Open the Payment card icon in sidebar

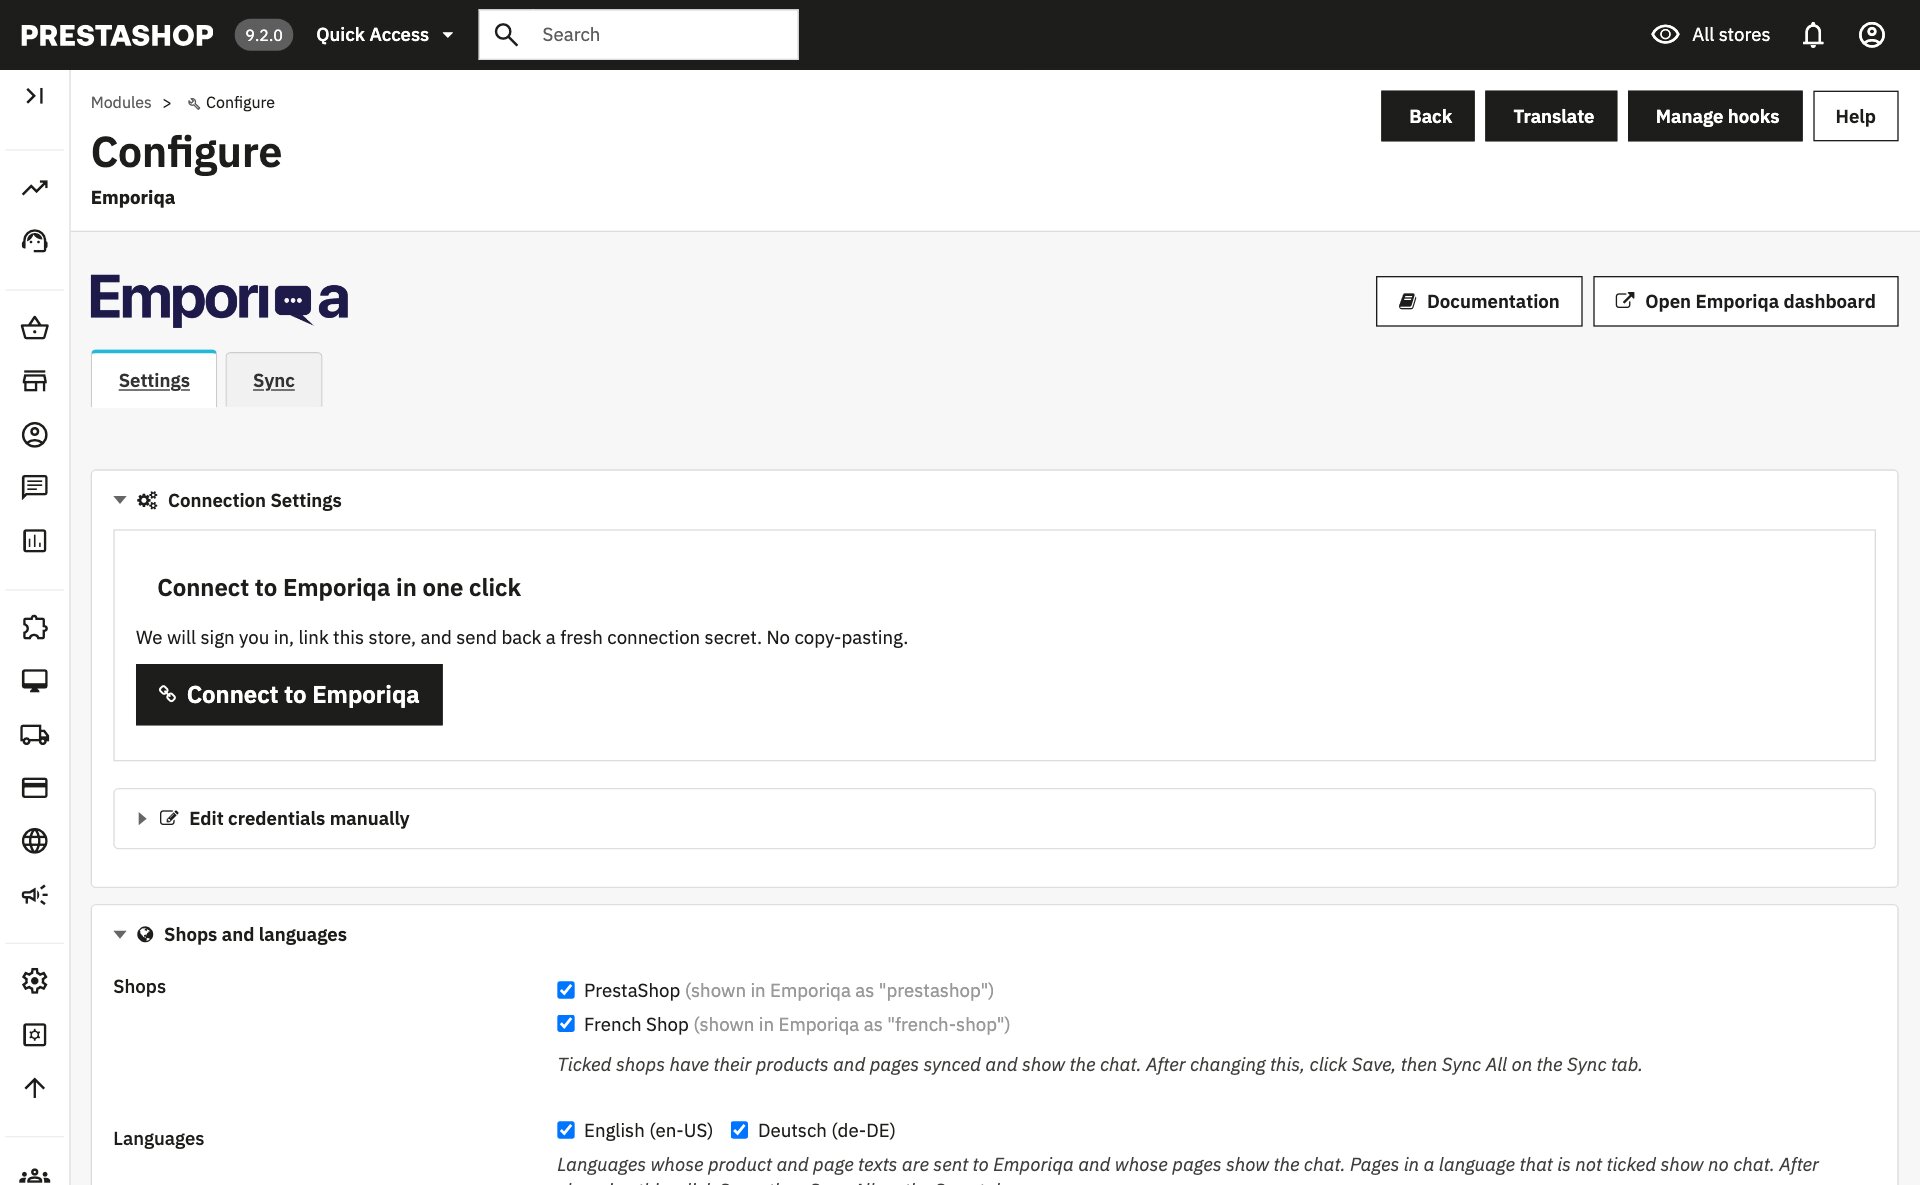(35, 788)
